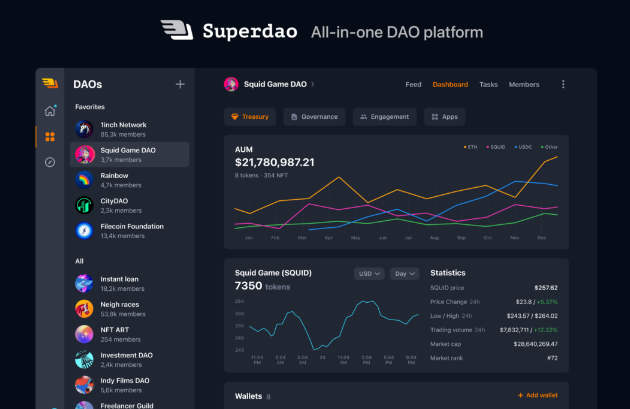Click the AUM value $21,780,987.21
The image size is (630, 409).
tap(274, 162)
